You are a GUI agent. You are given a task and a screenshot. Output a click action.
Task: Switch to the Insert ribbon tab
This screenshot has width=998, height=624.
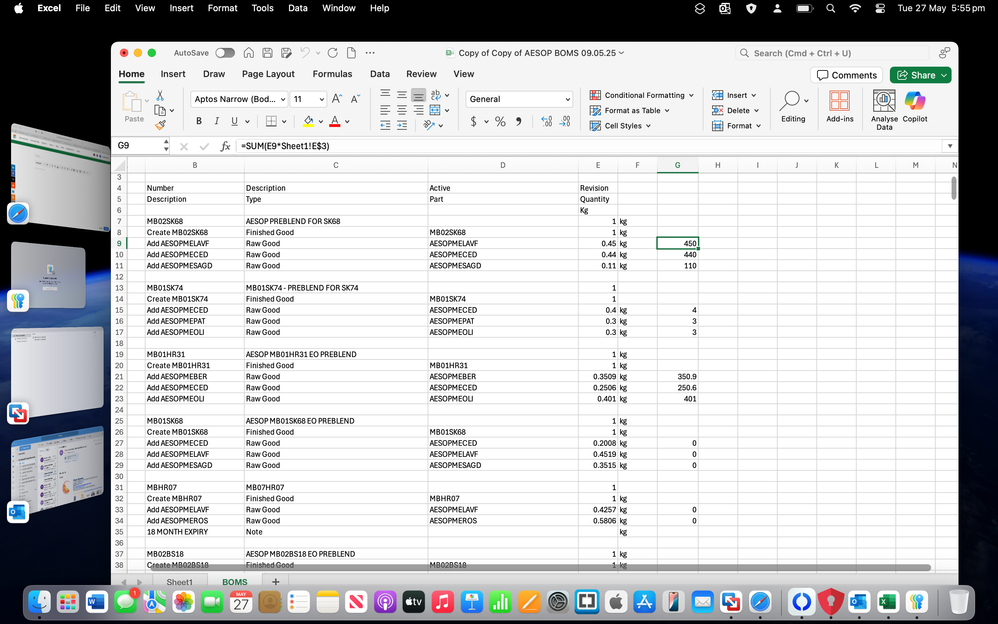[173, 74]
